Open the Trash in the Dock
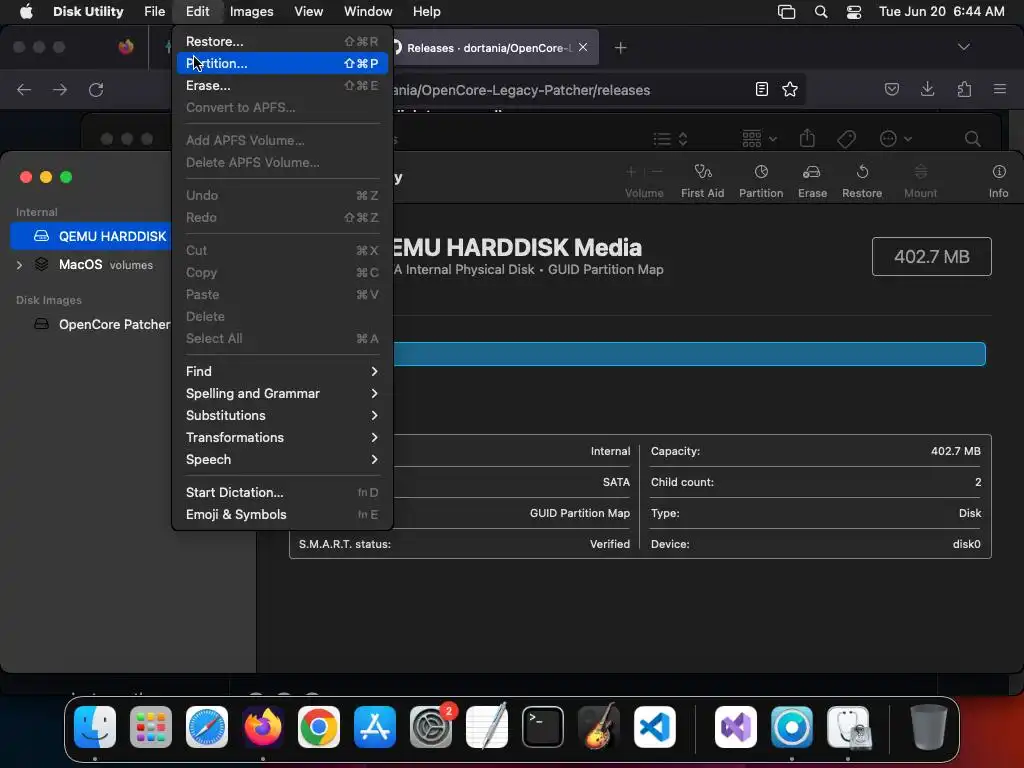 (x=928, y=727)
